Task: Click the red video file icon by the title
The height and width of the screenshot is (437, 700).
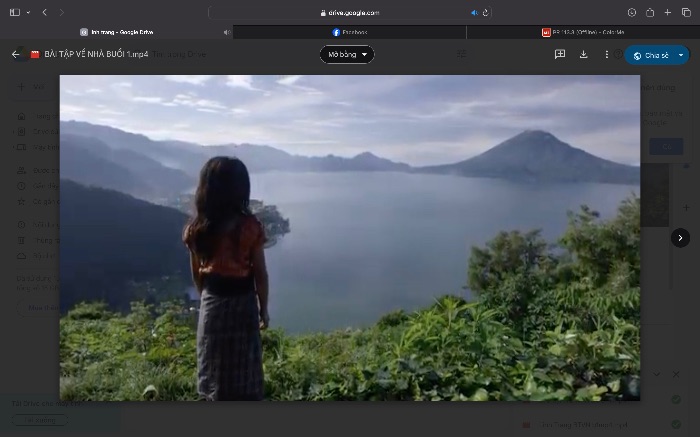Action: pyautogui.click(x=35, y=54)
